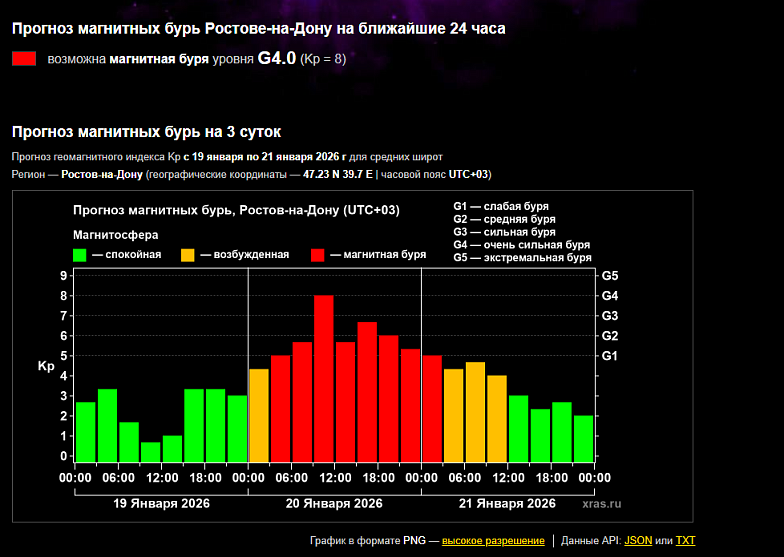Open the TXT API data link
Screen dimensions: 784x557
coord(685,541)
